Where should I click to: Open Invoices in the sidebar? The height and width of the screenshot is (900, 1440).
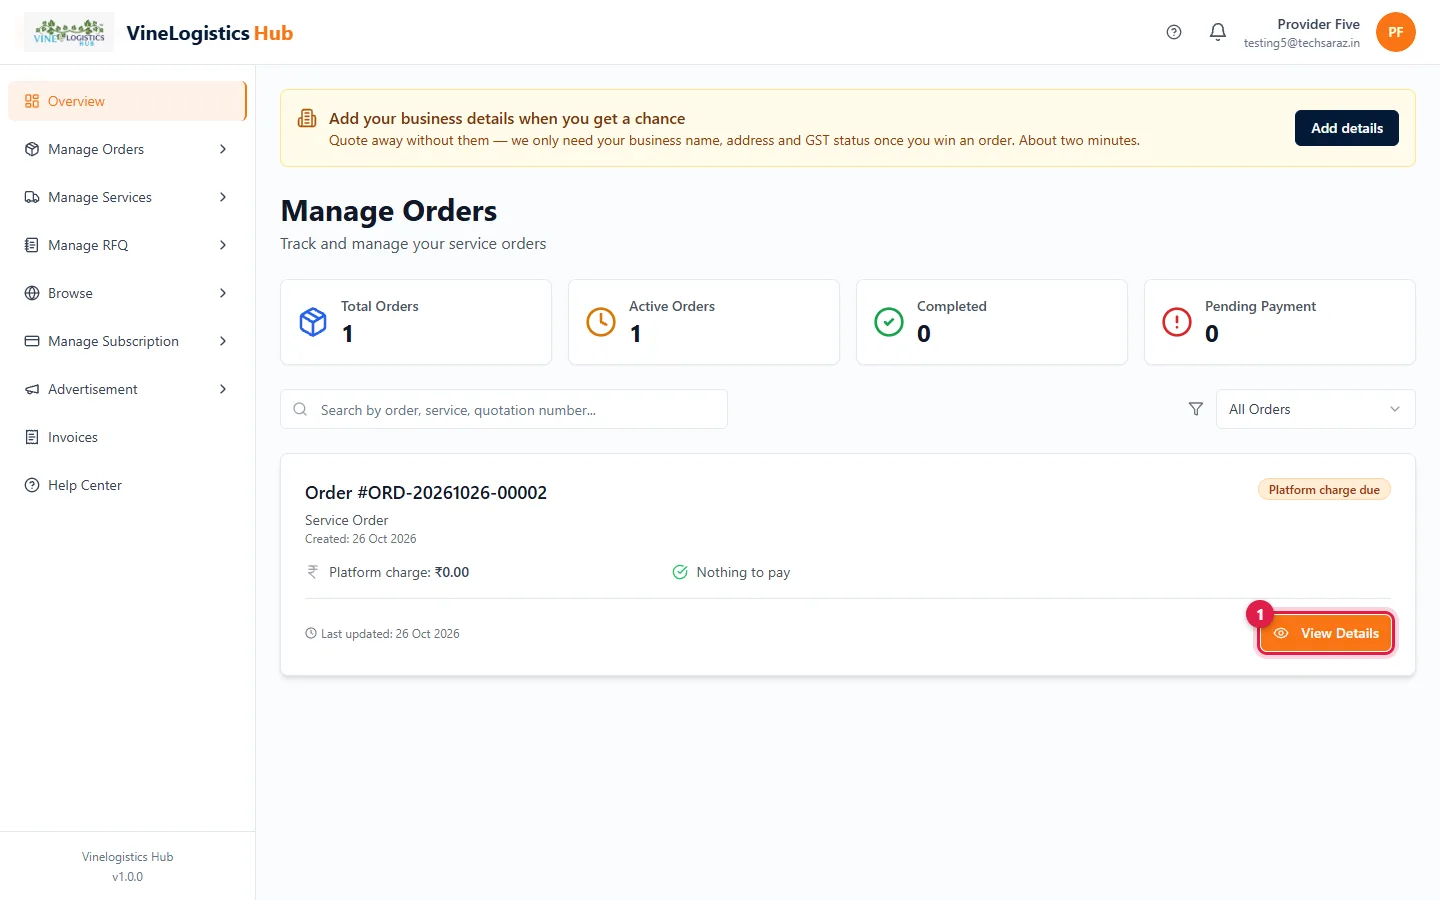coord(127,437)
